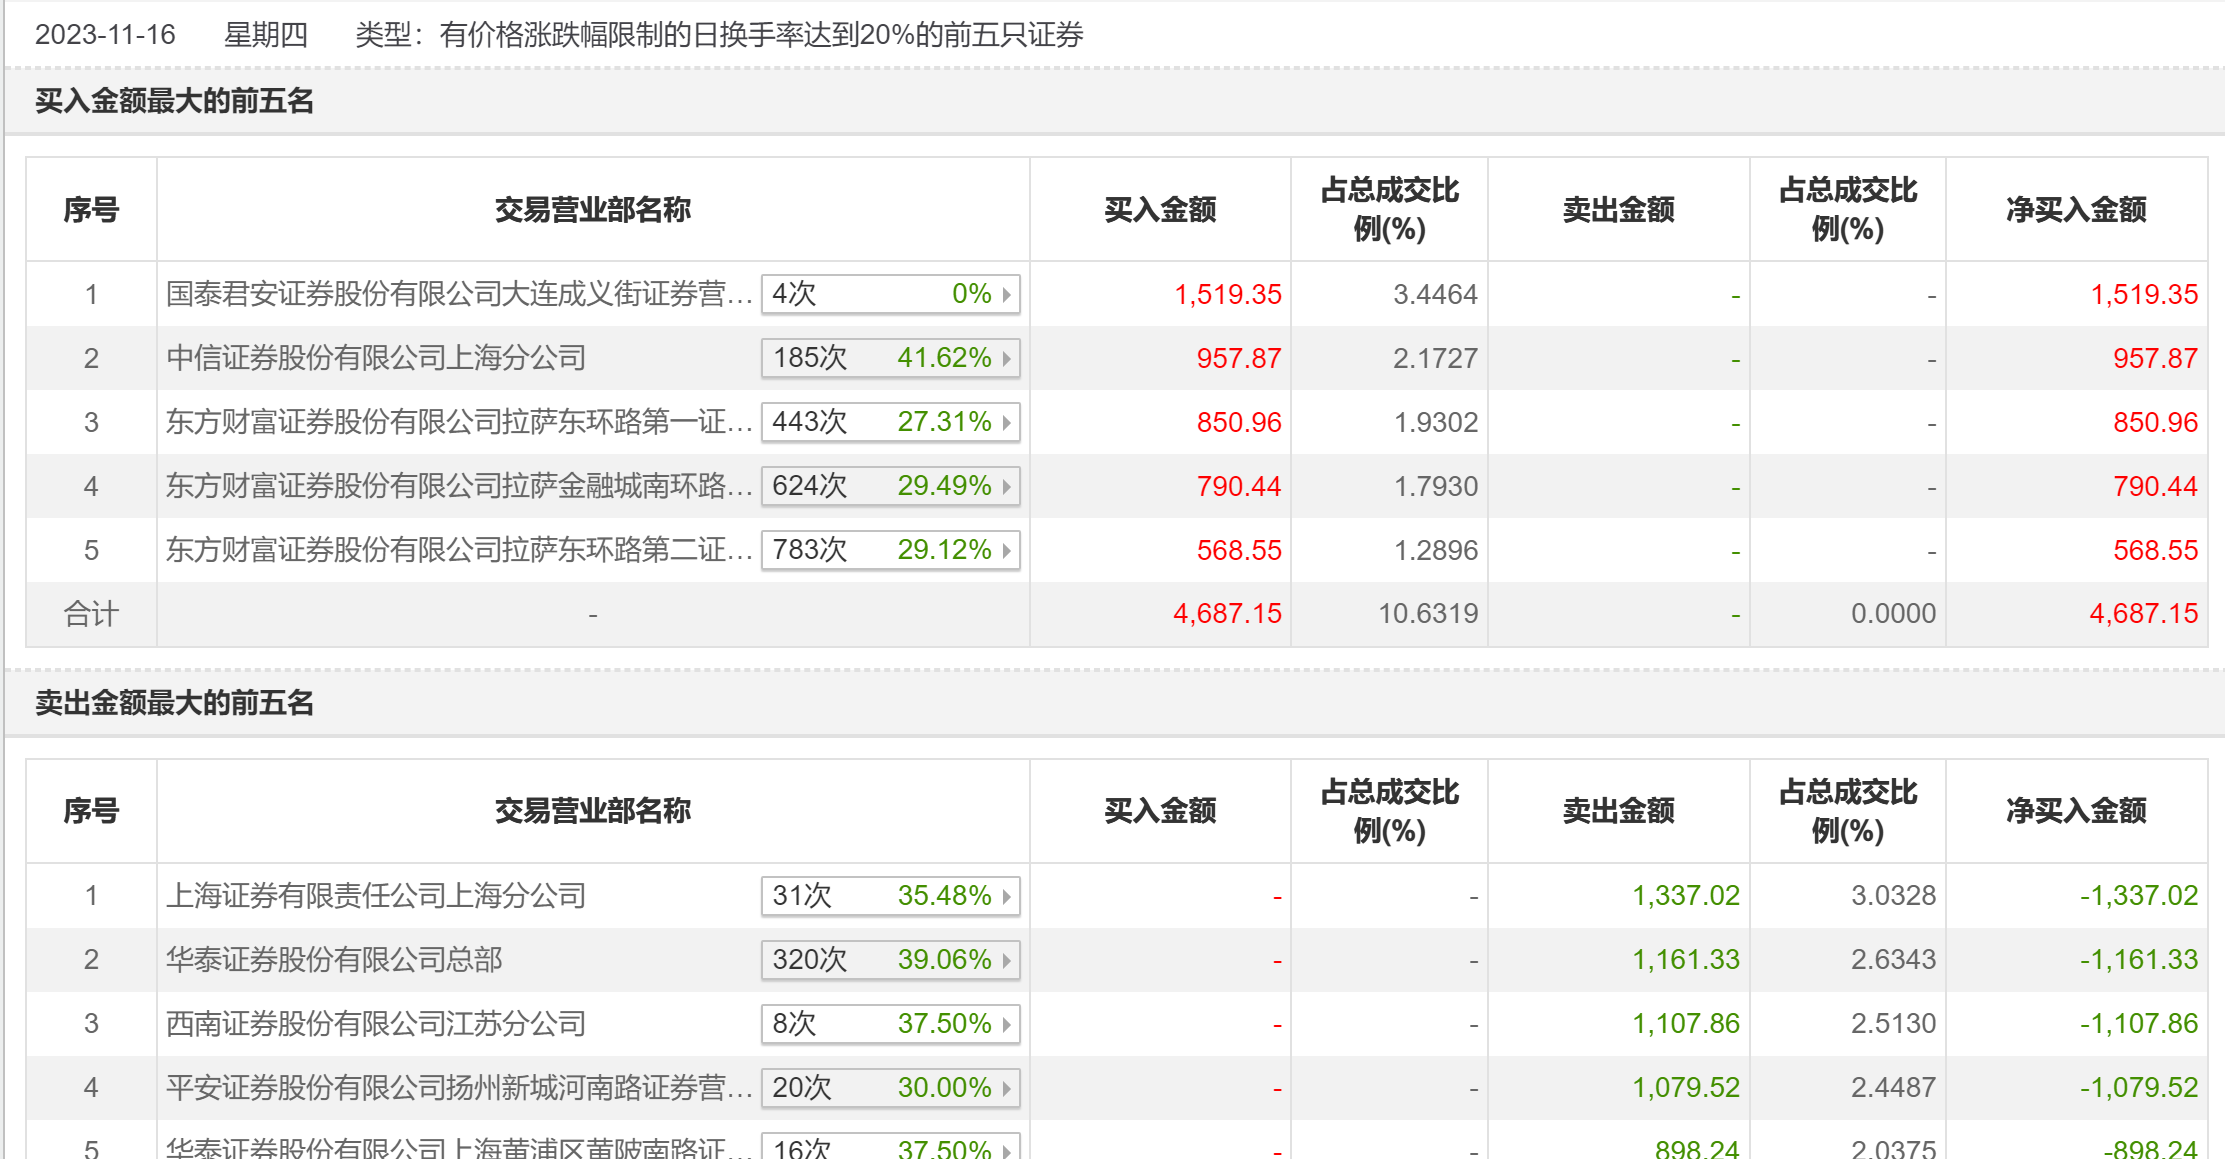This screenshot has width=2225, height=1159.
Task: Expand the 20次 30.00% stats arrow
Action: click(x=1006, y=1088)
